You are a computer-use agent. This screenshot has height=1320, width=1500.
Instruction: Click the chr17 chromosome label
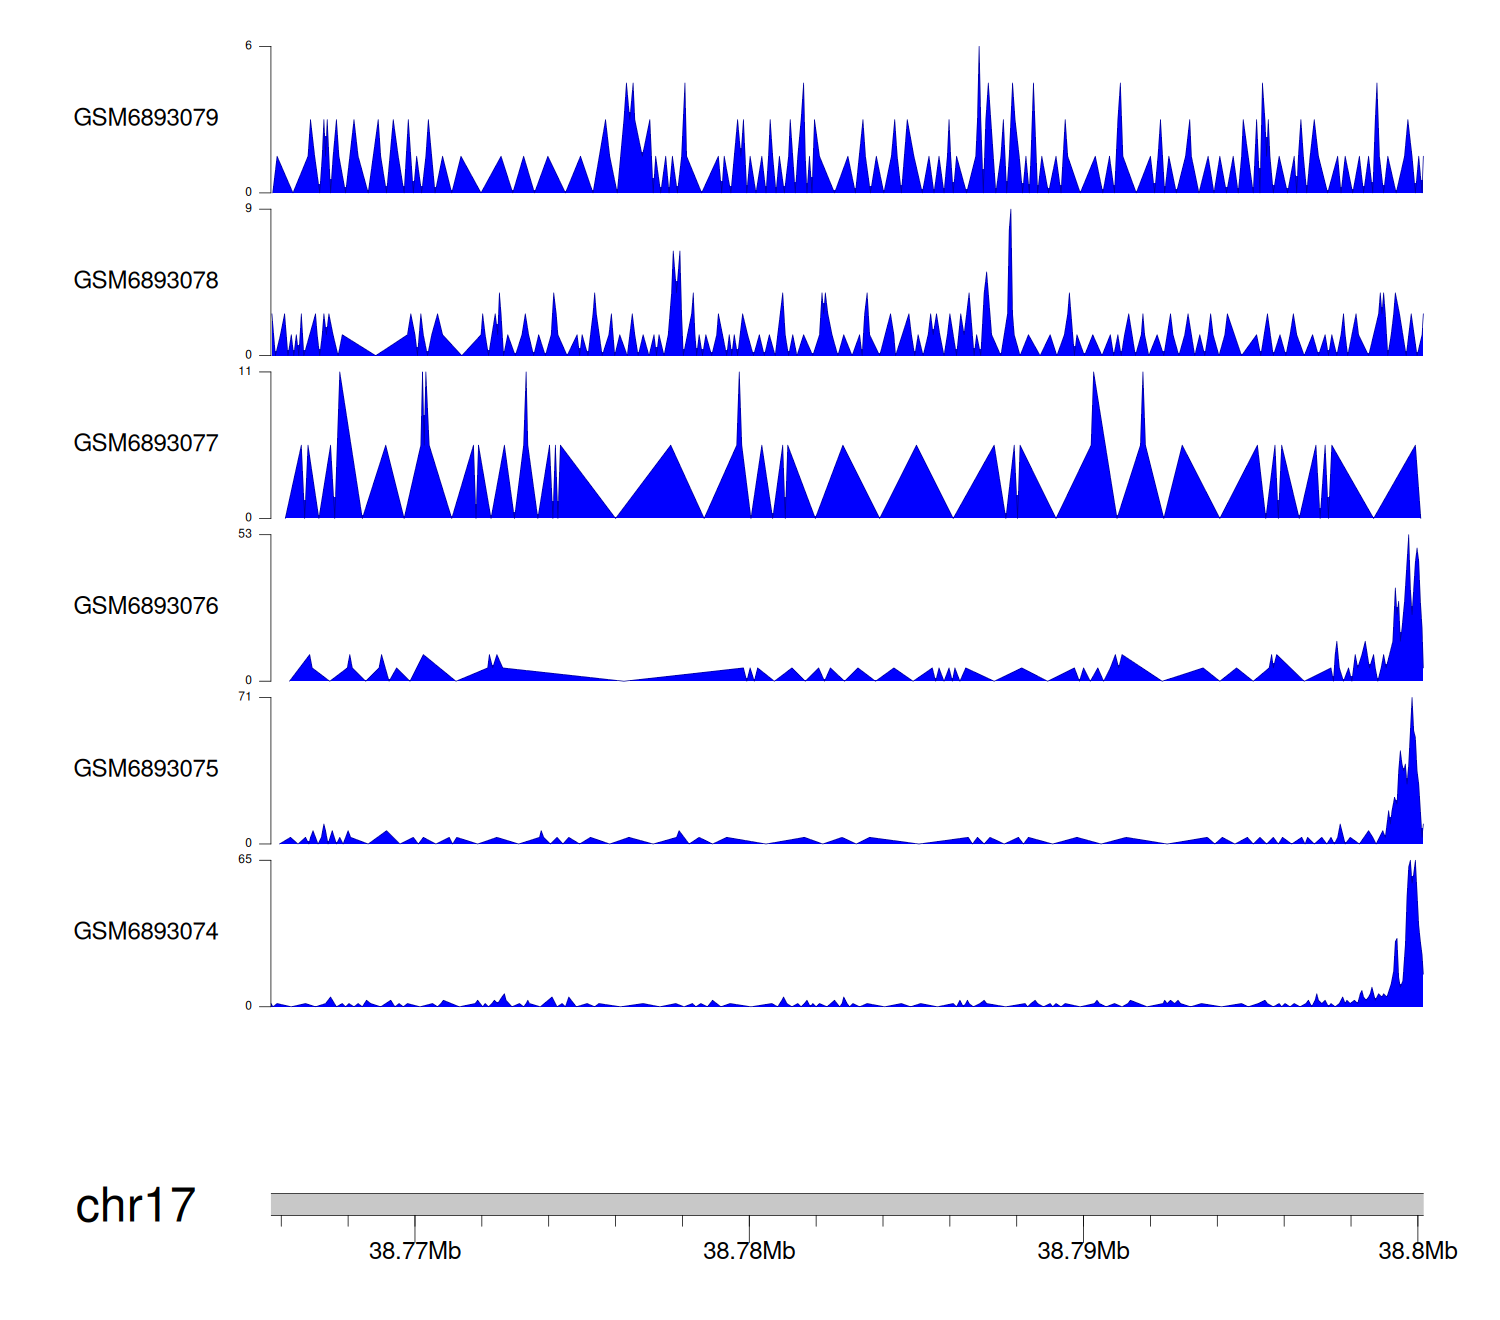coord(135,1205)
